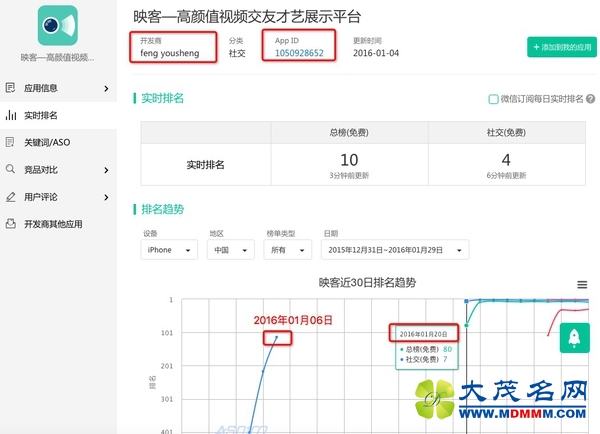600x434 pixels.
Task: Click developer name feng yousheng
Action: (170, 53)
